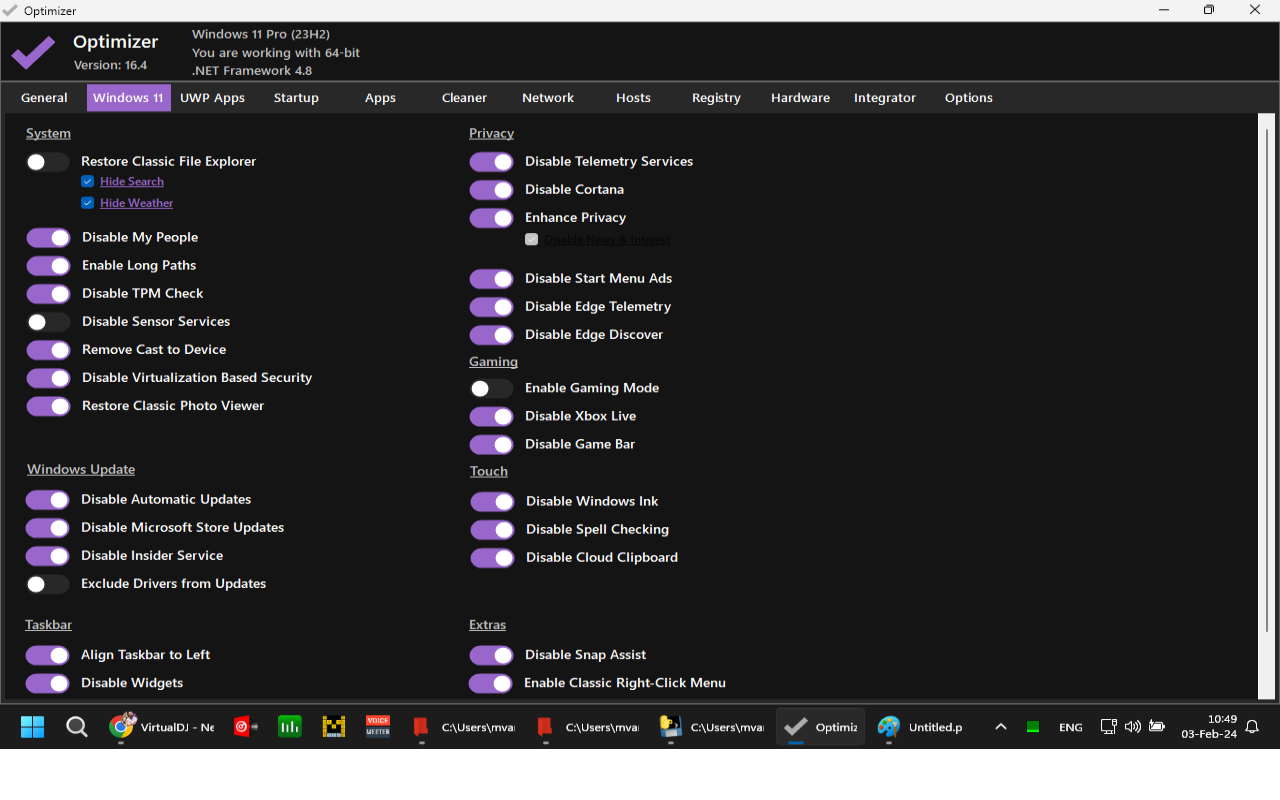This screenshot has width=1280, height=800.
Task: Switch to the Hosts tab
Action: [633, 98]
